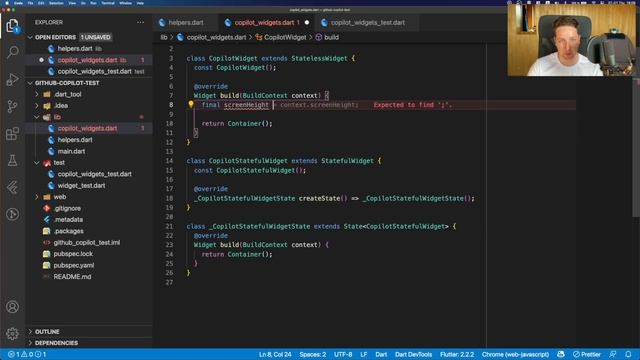Open Explorer more actions ellipsis
This screenshot has height=360, width=640.
click(x=140, y=22)
